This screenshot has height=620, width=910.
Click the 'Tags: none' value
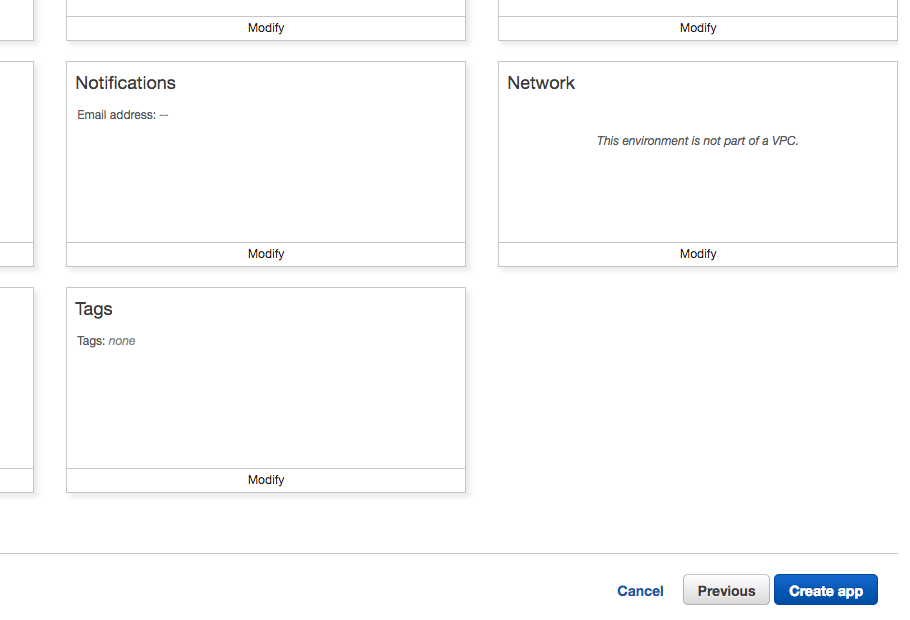pyautogui.click(x=106, y=341)
